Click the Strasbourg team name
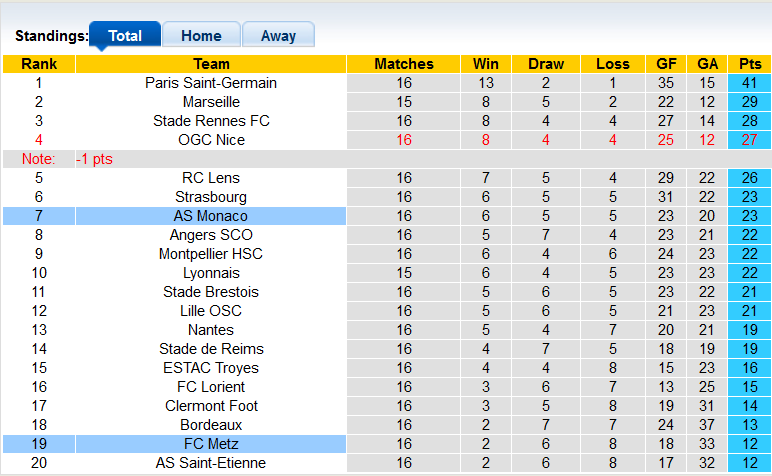The height and width of the screenshot is (476, 772). 211,197
